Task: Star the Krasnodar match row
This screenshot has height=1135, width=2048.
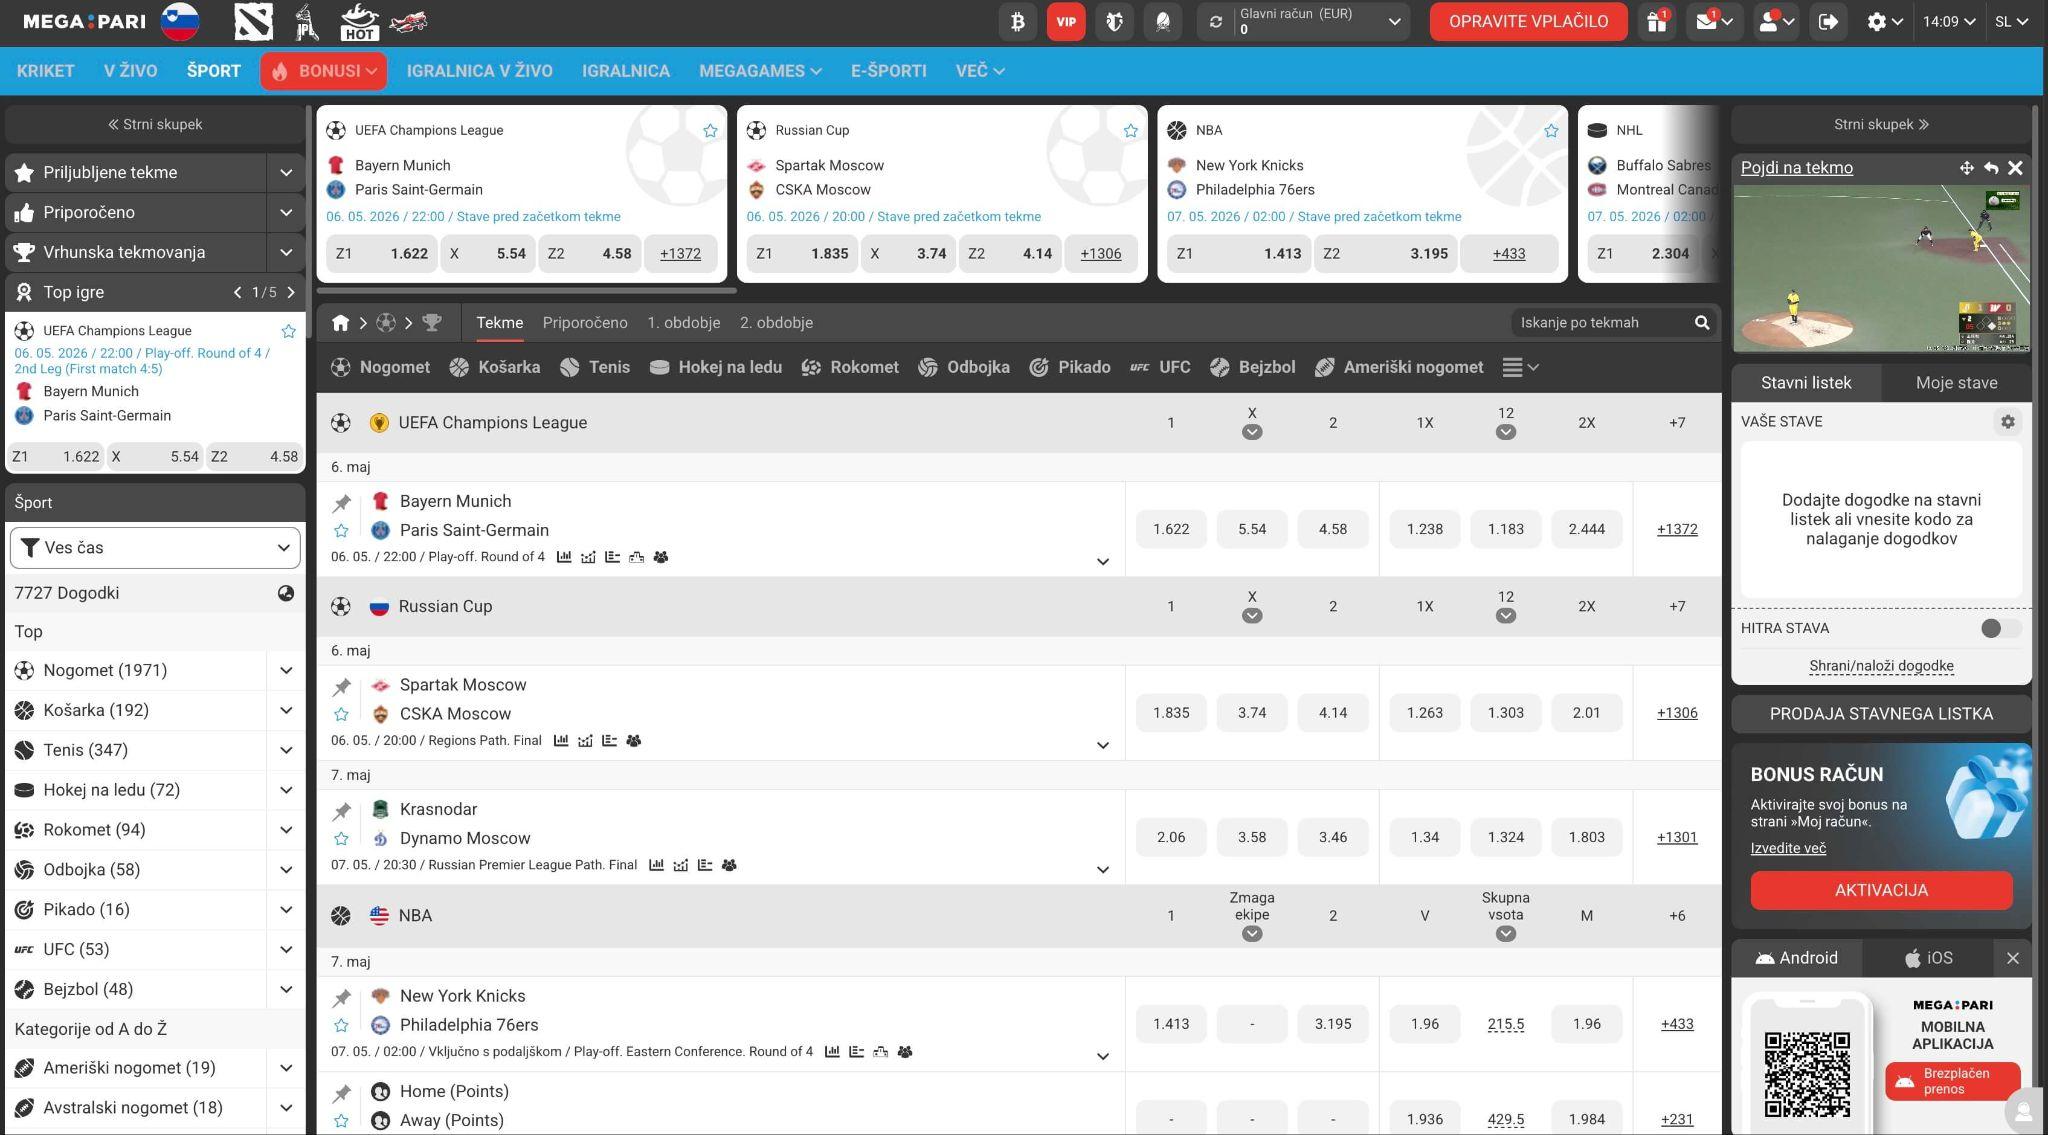Action: [x=342, y=839]
